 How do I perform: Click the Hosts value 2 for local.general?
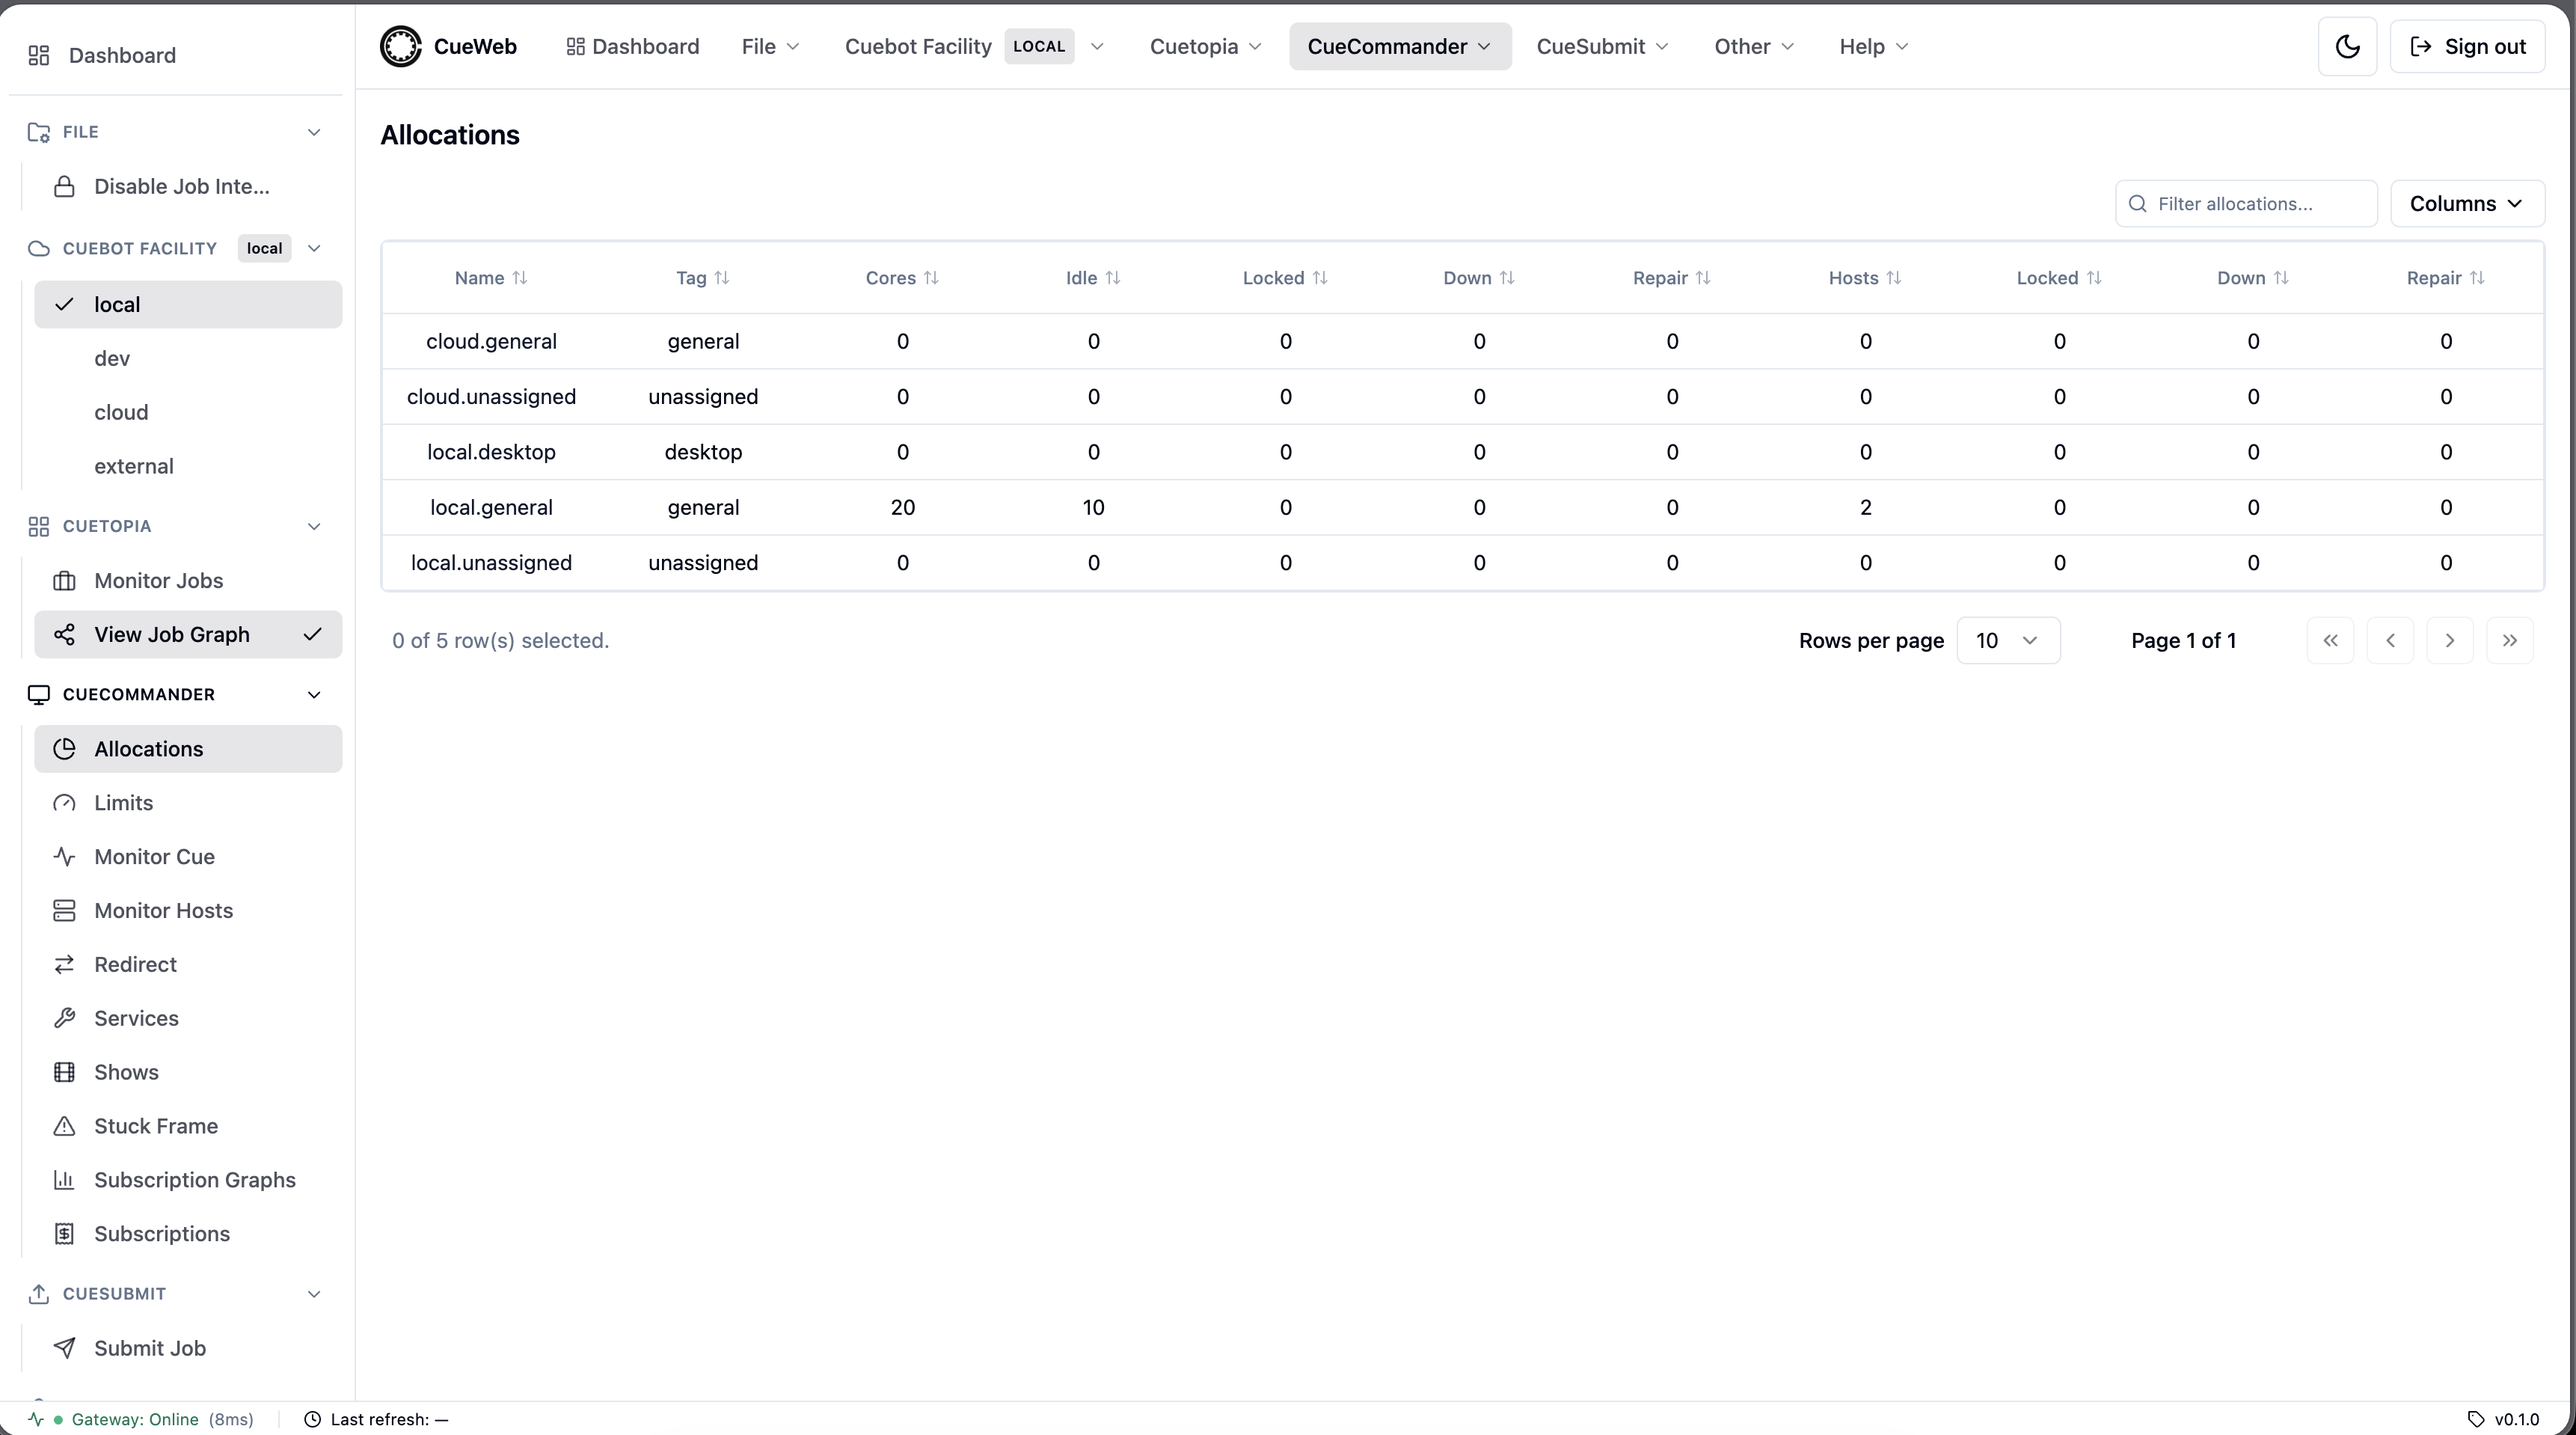point(1865,508)
